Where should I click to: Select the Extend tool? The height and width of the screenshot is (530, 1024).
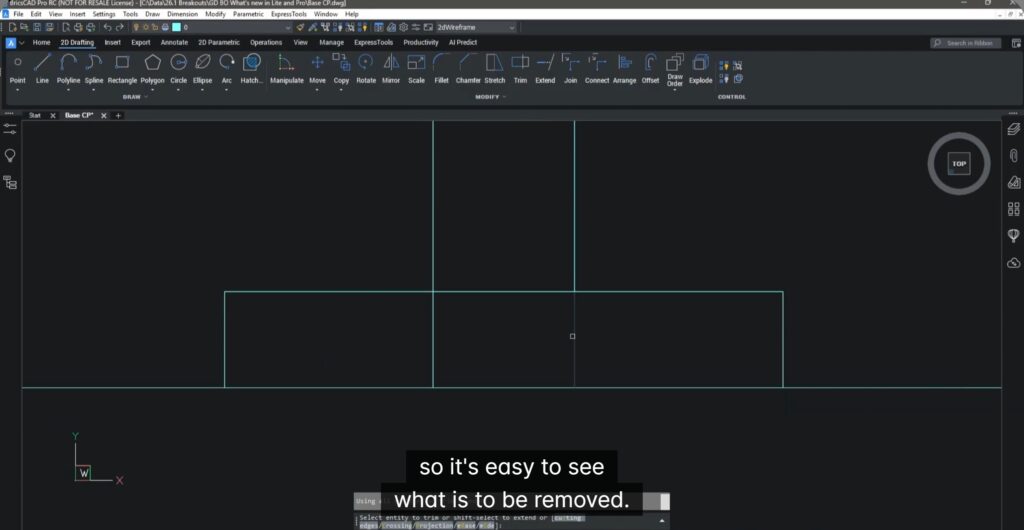click(545, 69)
